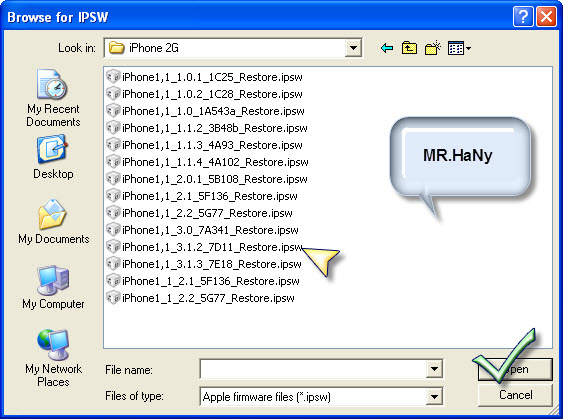
Task: Select iPhone1_1_2.1_5F136_Restore.ipsw
Action: [203, 281]
